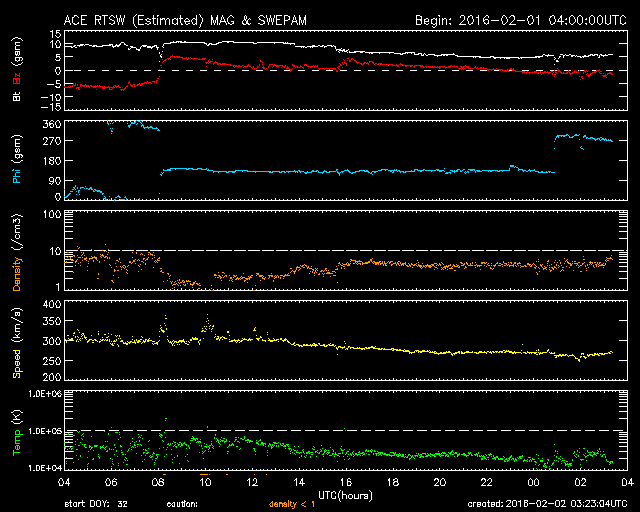Click the "start DOY: 32" footer text
Screen dimensions: 640x512
pos(96,504)
